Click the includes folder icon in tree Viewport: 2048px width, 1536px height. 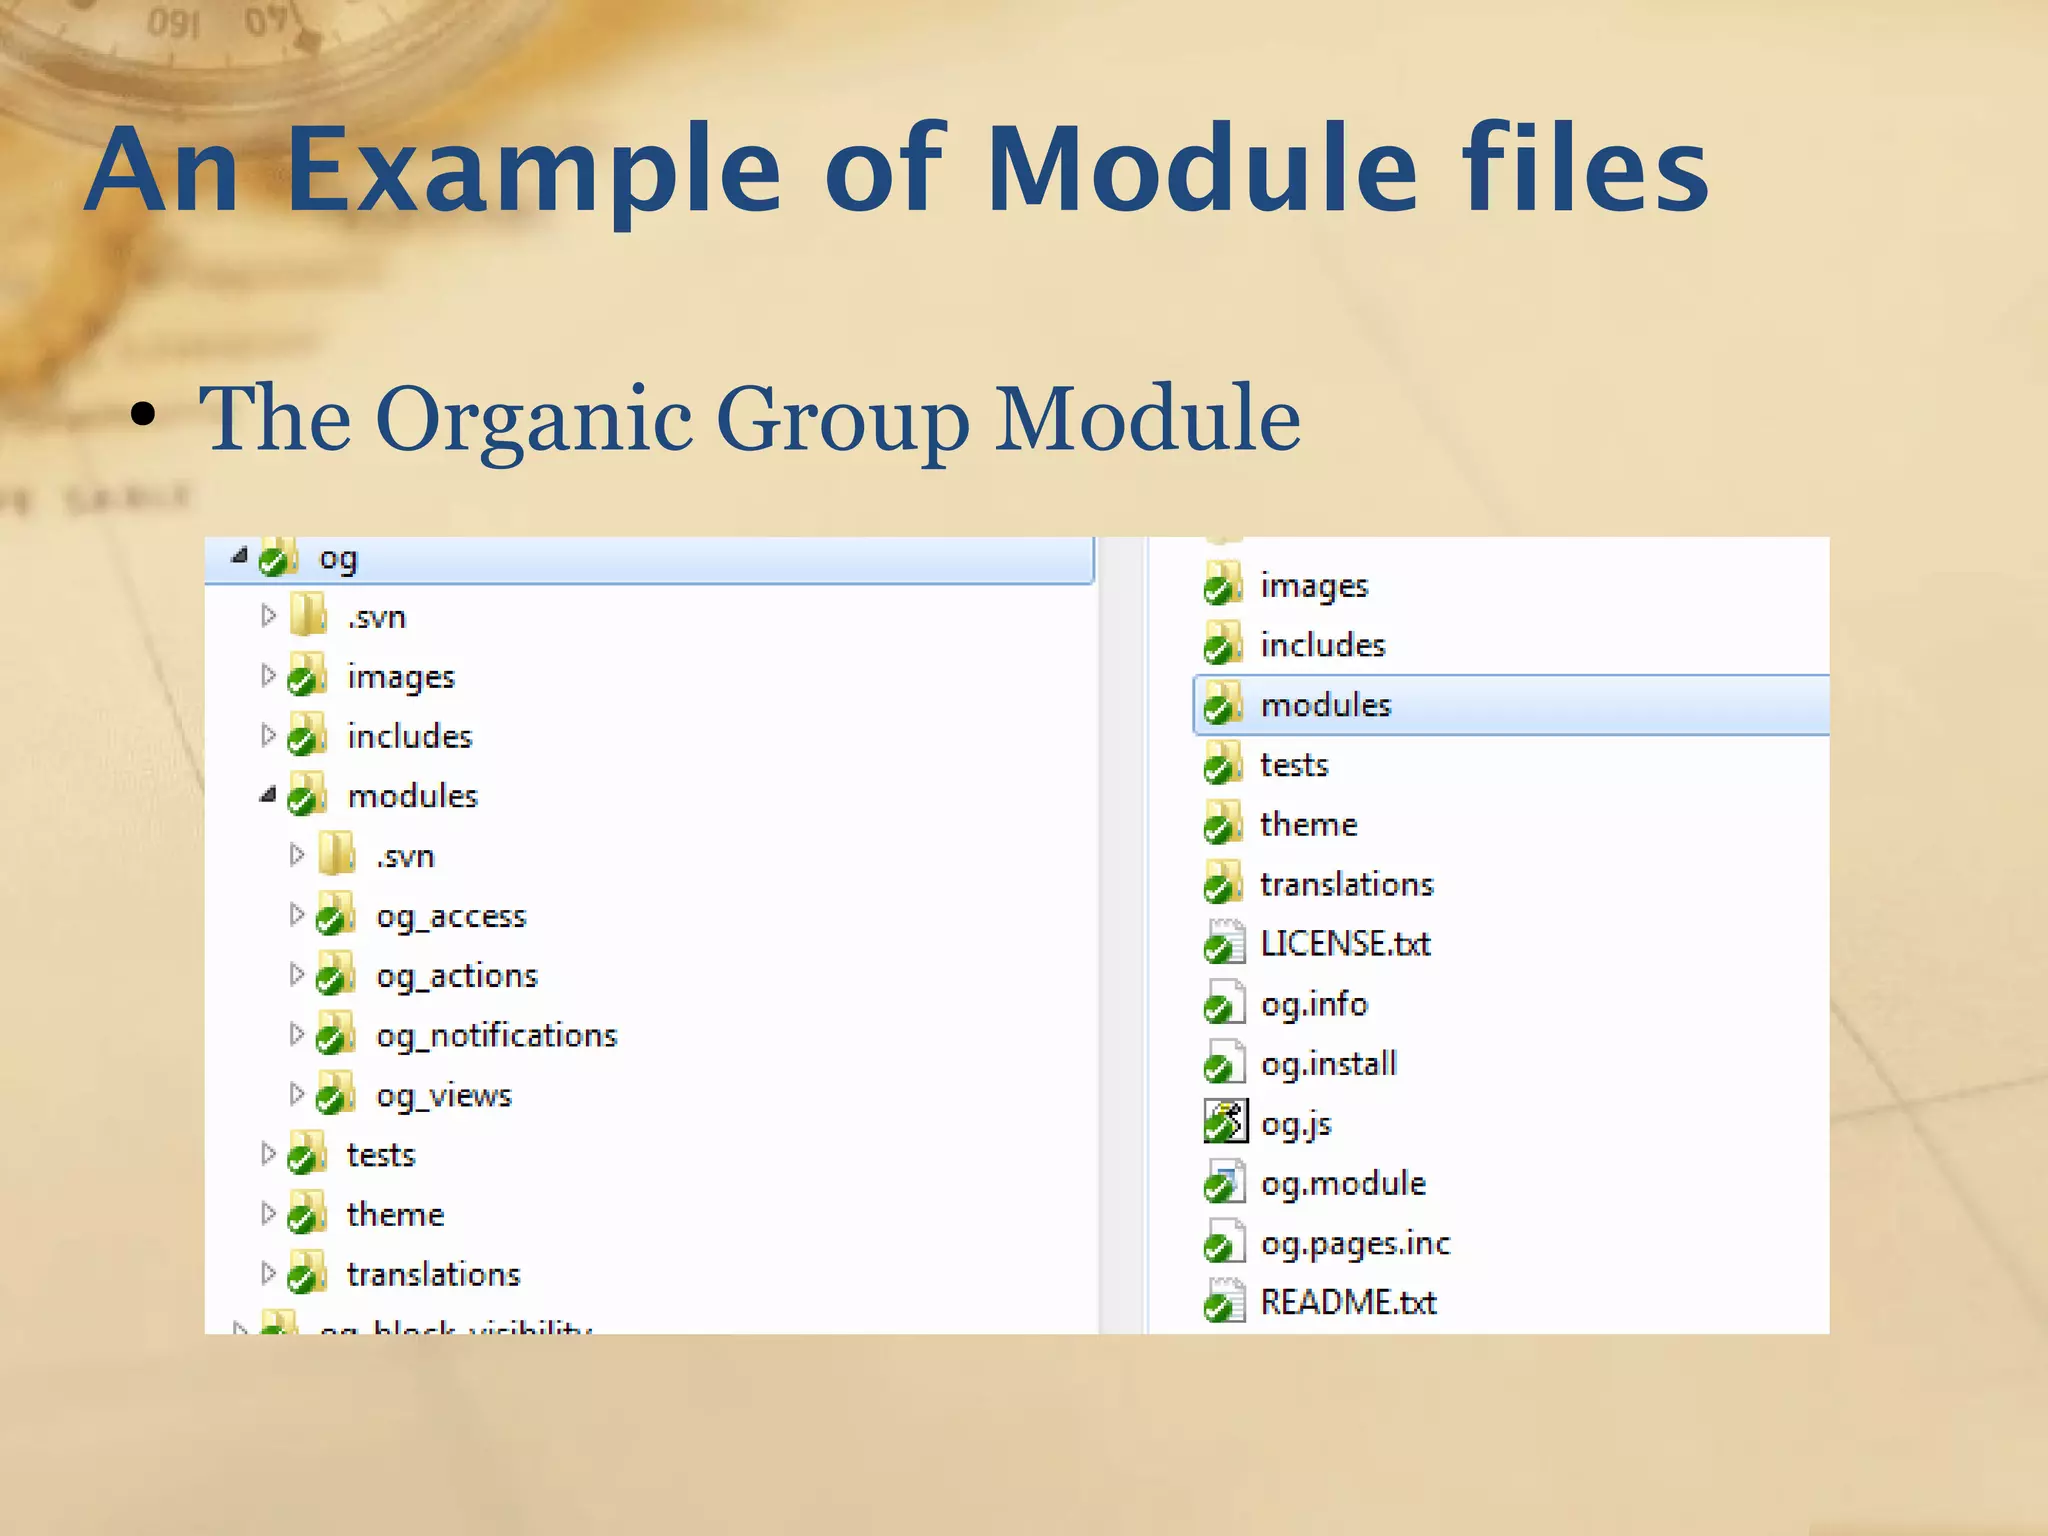click(x=307, y=735)
